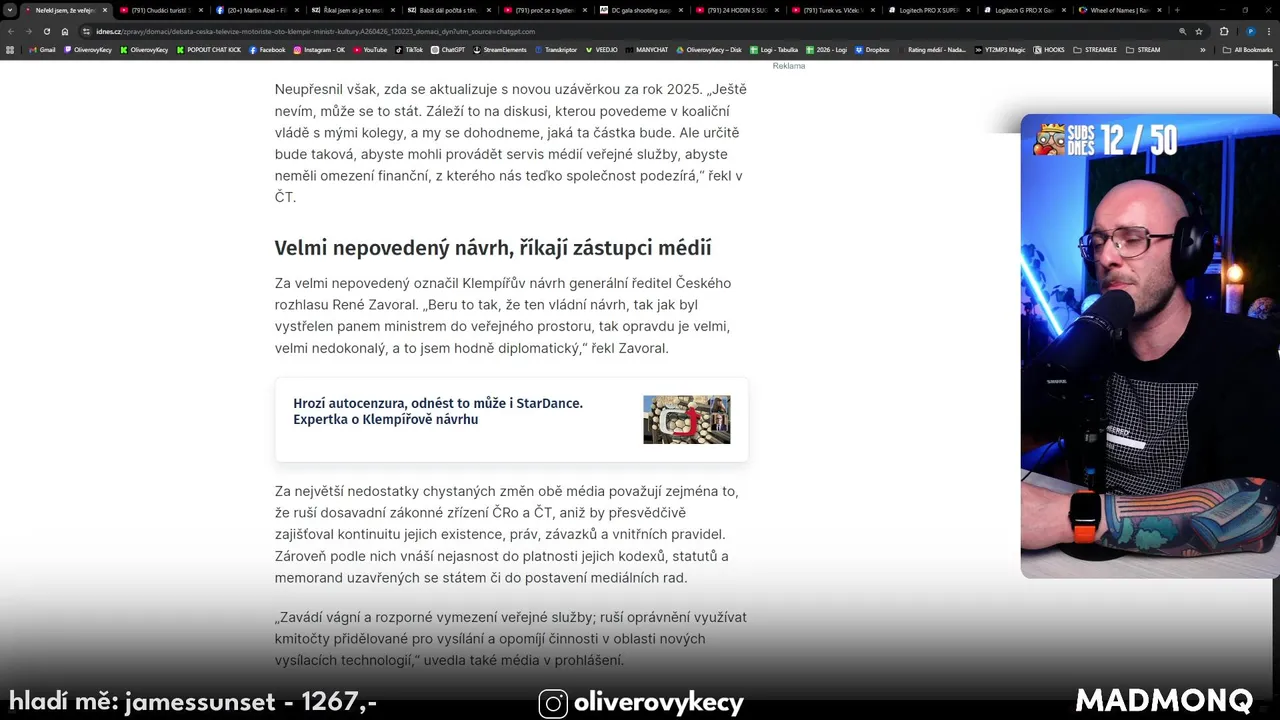The image size is (1280, 720).
Task: Switch to the DC gala shooting tab
Action: (x=641, y=10)
